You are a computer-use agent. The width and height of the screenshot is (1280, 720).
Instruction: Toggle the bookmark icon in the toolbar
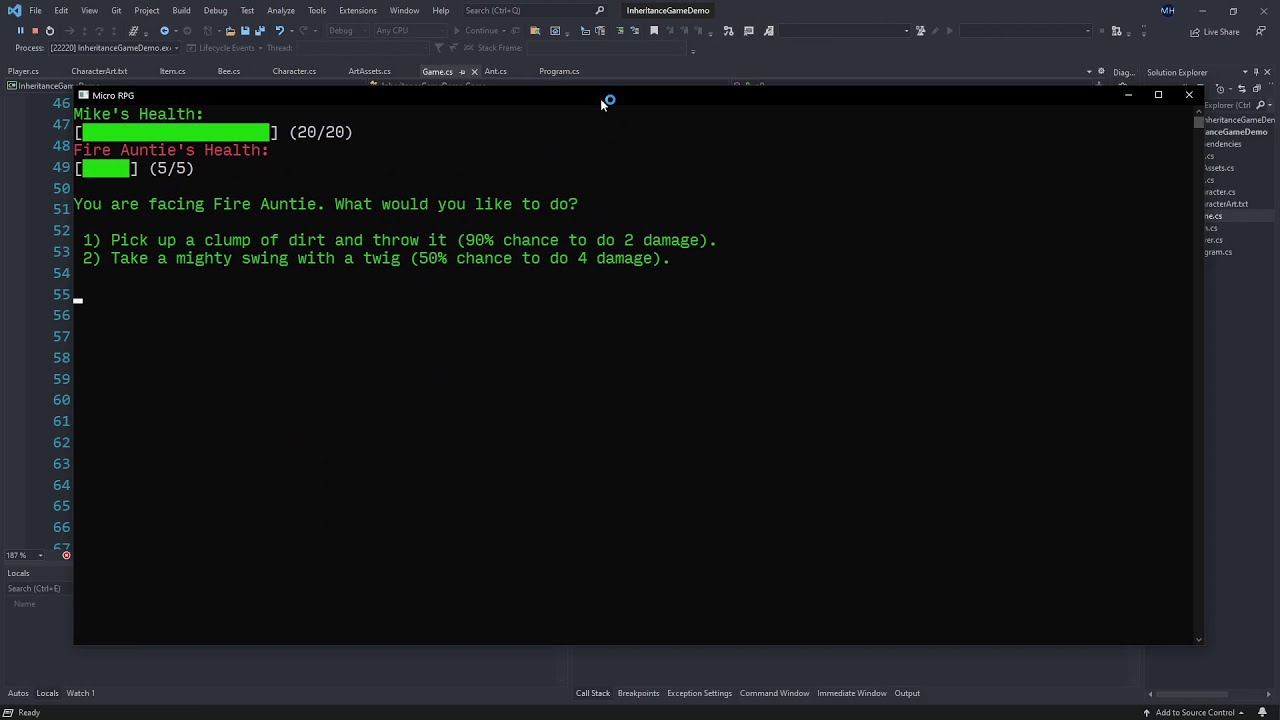654,31
